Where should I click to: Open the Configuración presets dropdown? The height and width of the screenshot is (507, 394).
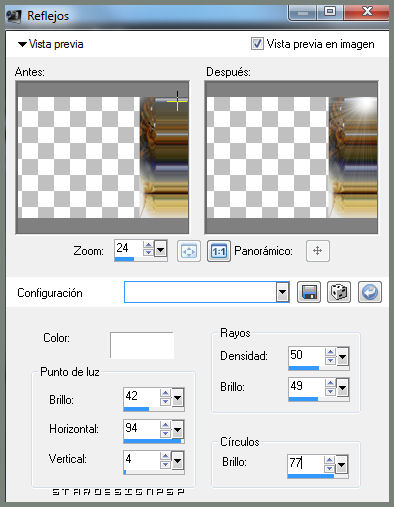[x=282, y=292]
